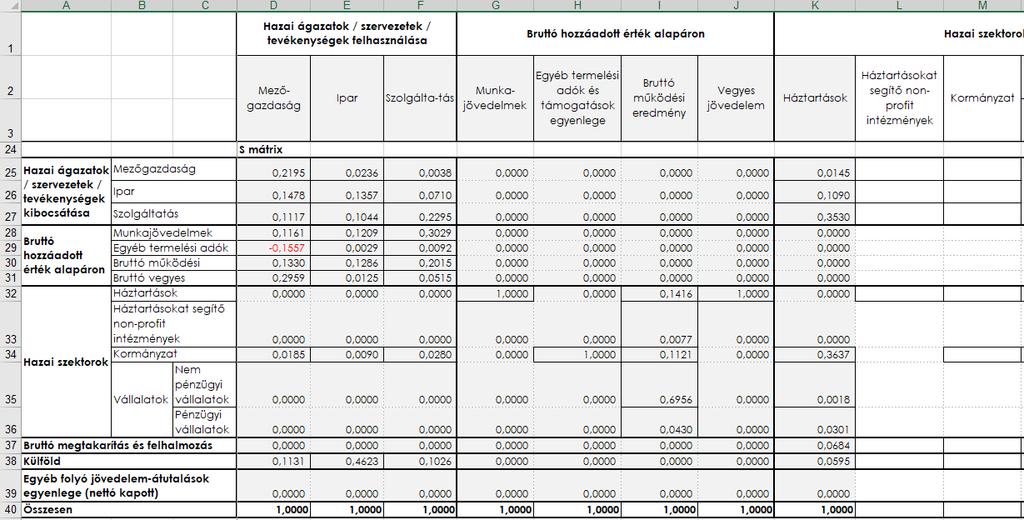1024x520 pixels.
Task: Click the cell containing 0,3530
Action: tap(814, 214)
